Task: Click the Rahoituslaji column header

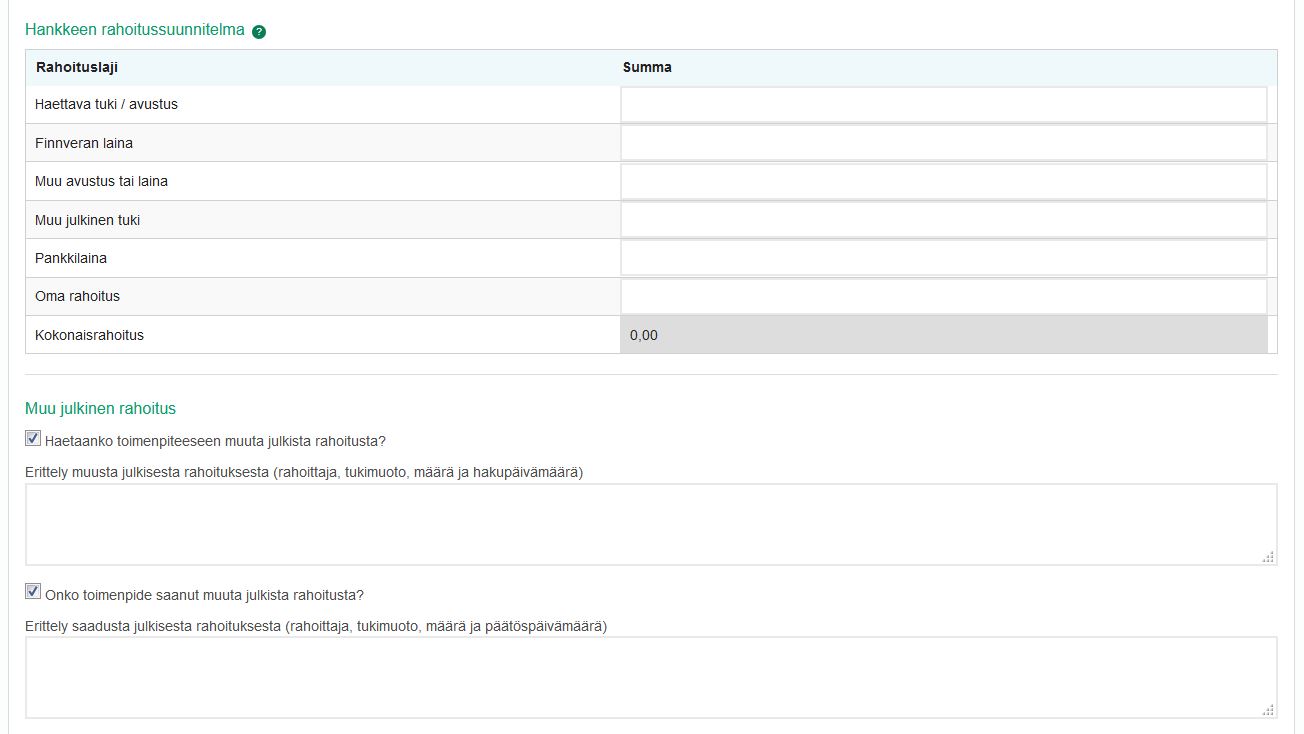Action: [x=77, y=68]
